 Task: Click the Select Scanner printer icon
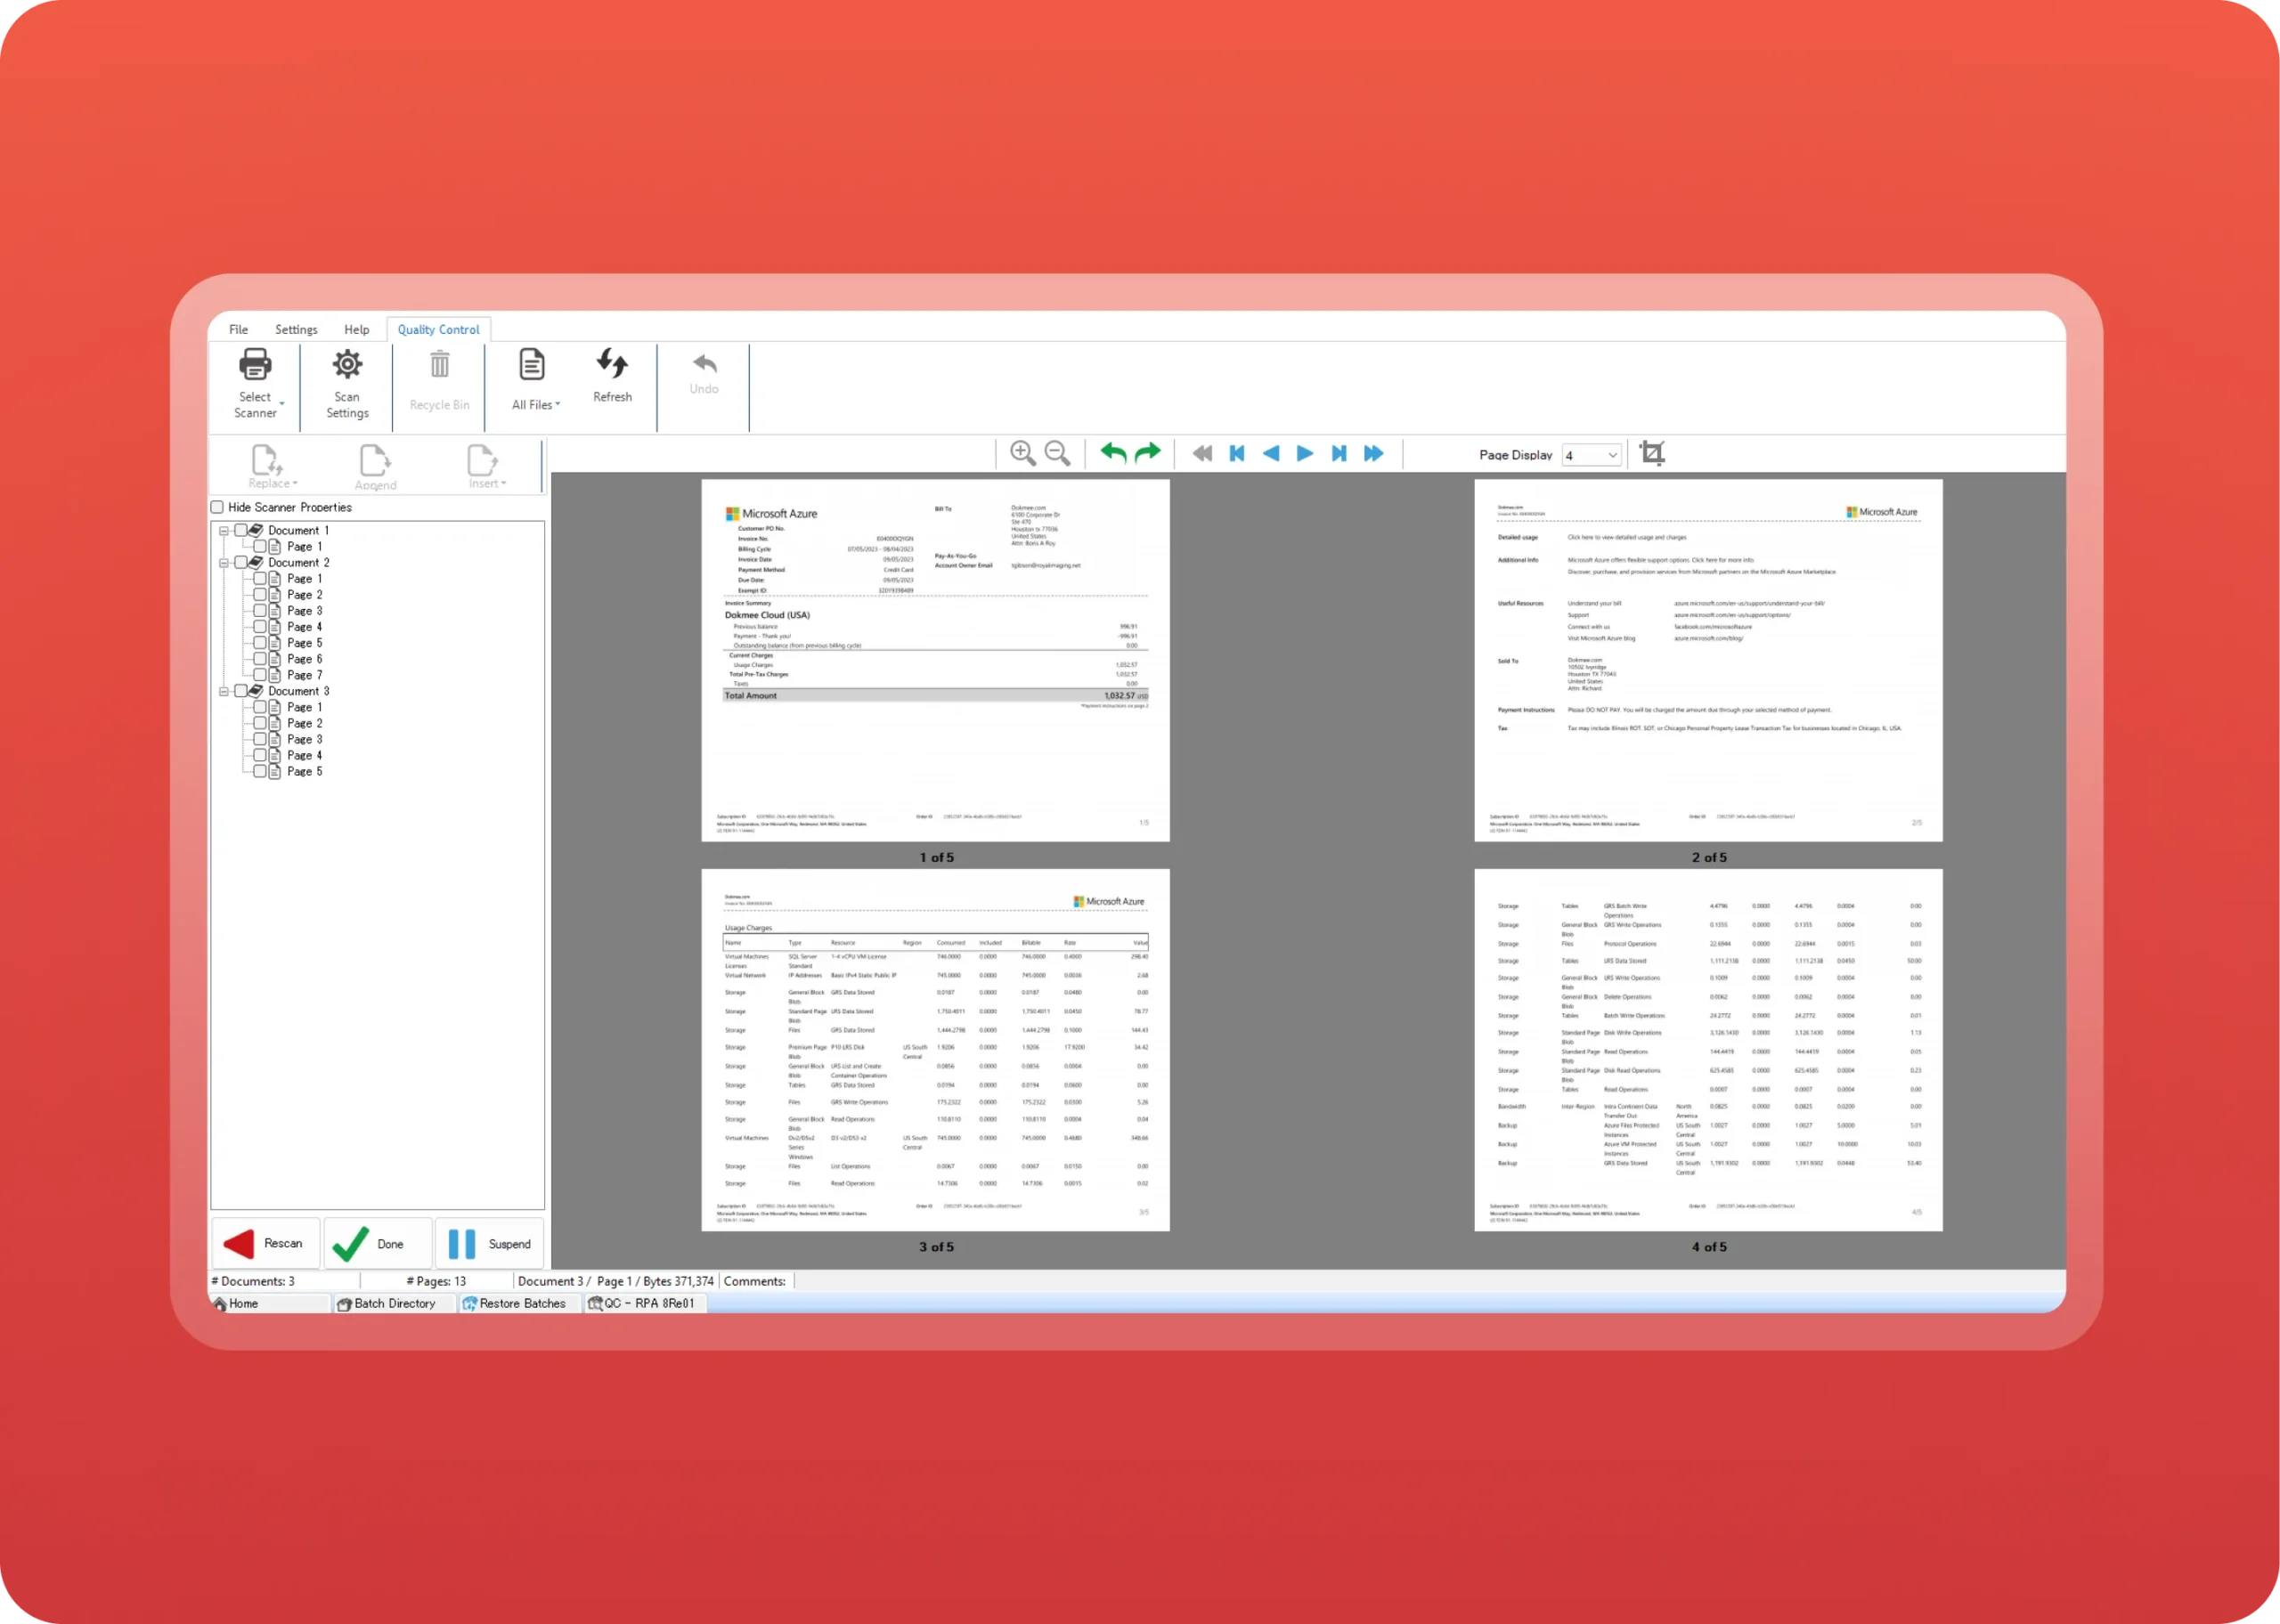pyautogui.click(x=255, y=366)
